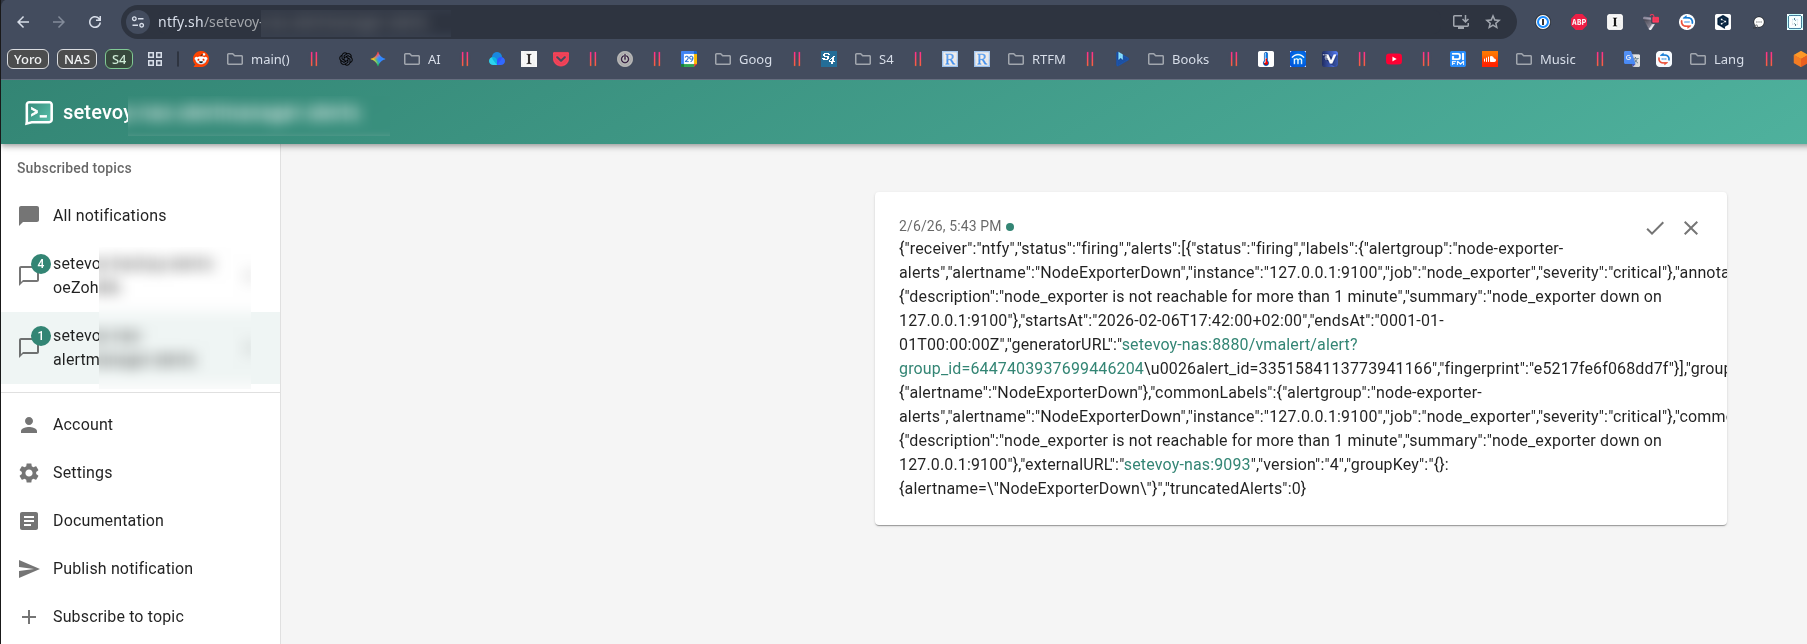Open the Account page
This screenshot has width=1807, height=644.
[82, 424]
